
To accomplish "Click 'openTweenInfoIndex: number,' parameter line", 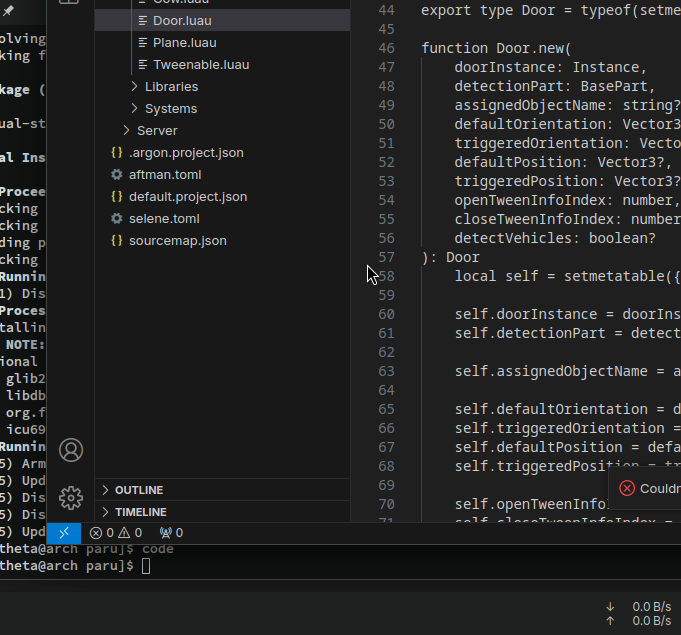I will point(567,200).
